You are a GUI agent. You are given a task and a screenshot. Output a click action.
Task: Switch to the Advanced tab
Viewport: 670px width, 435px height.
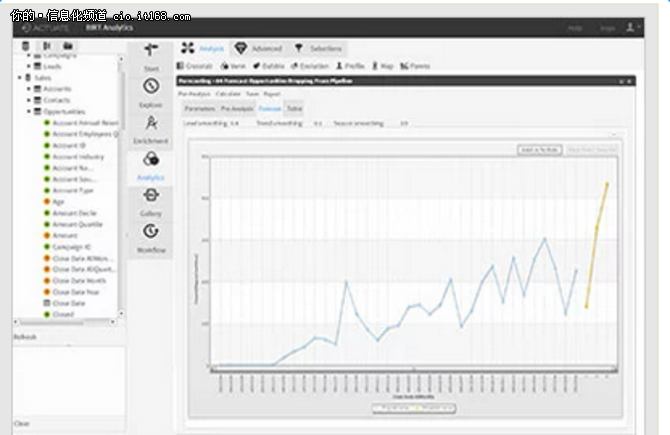[259, 48]
